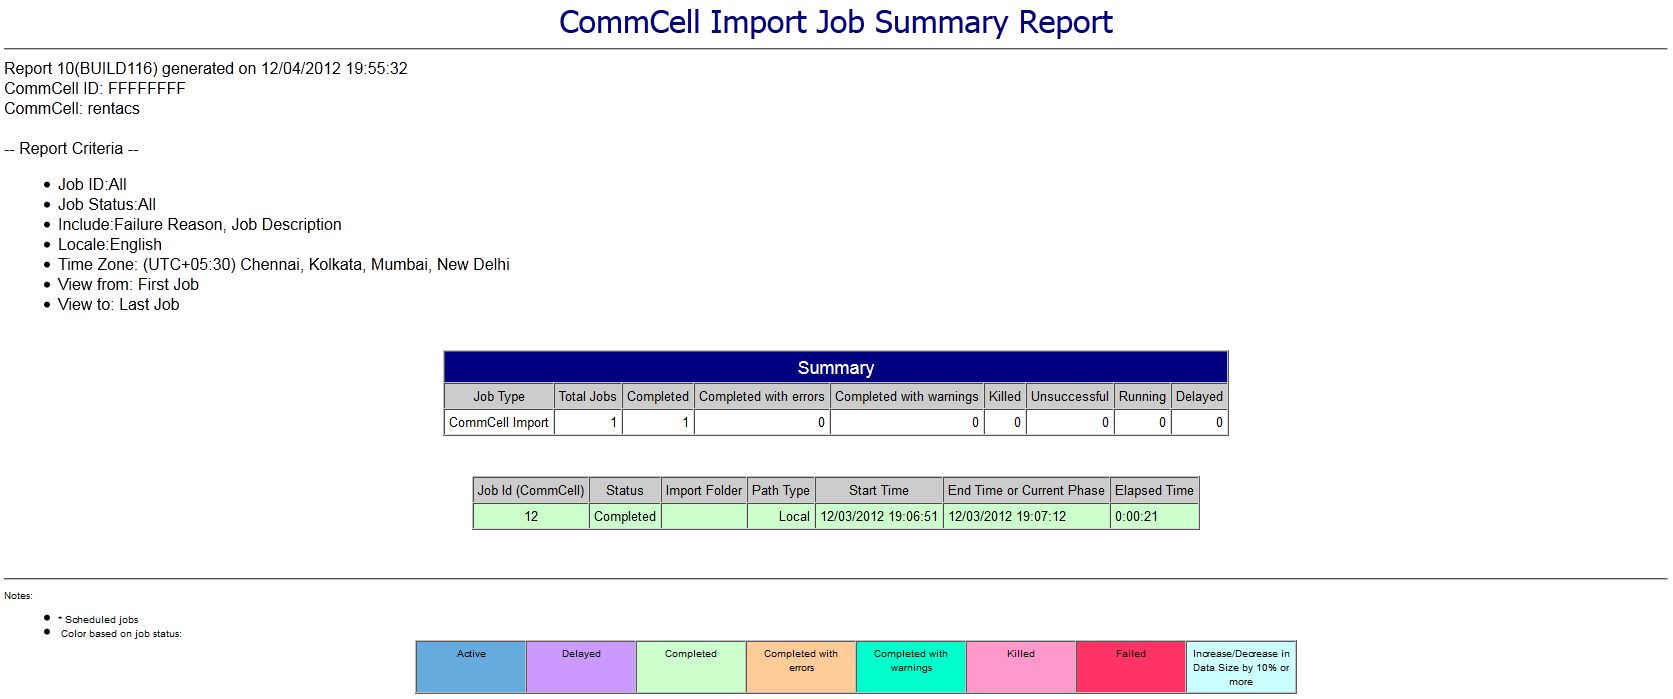Viewport: 1673px width, 699px height.
Task: Click the Summary table title bar
Action: tap(836, 368)
